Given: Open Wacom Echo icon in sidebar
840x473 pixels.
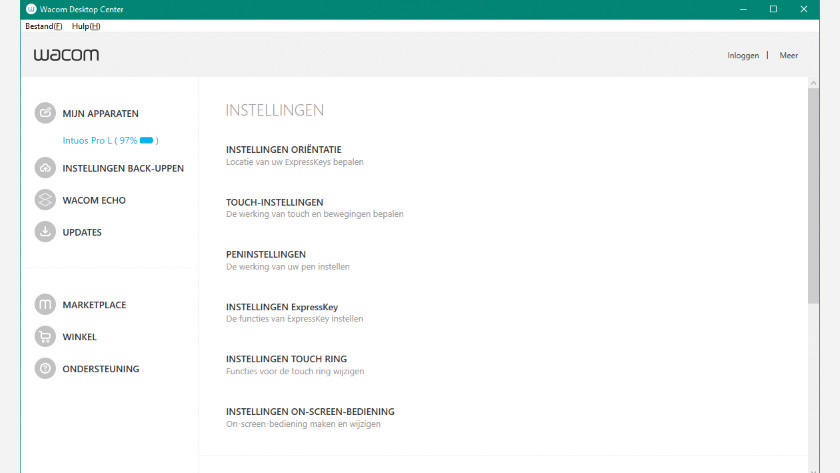Looking at the screenshot, I should click(x=45, y=200).
